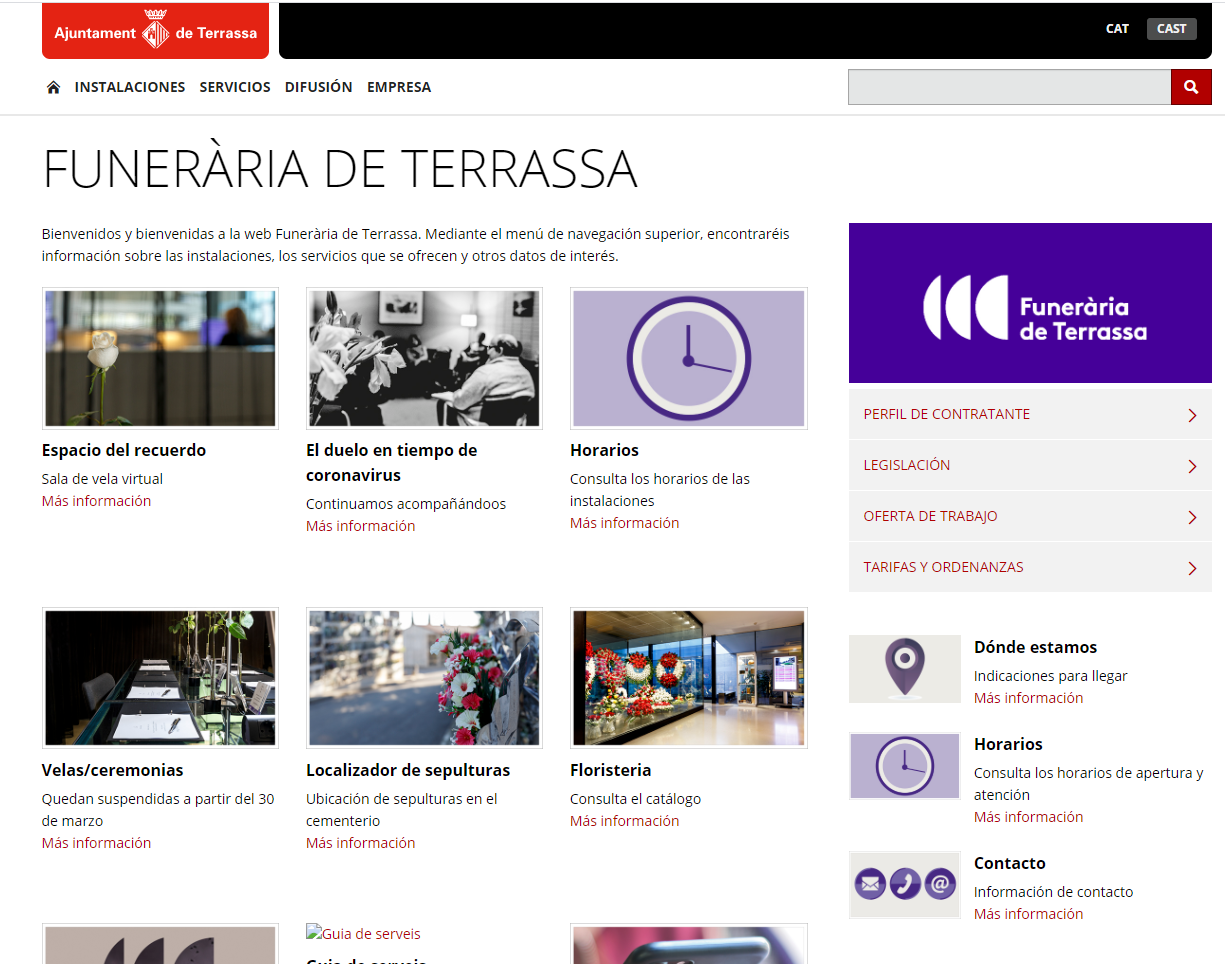Click the text 'Continuamos acompañándoos'
The image size is (1225, 964).
point(406,504)
